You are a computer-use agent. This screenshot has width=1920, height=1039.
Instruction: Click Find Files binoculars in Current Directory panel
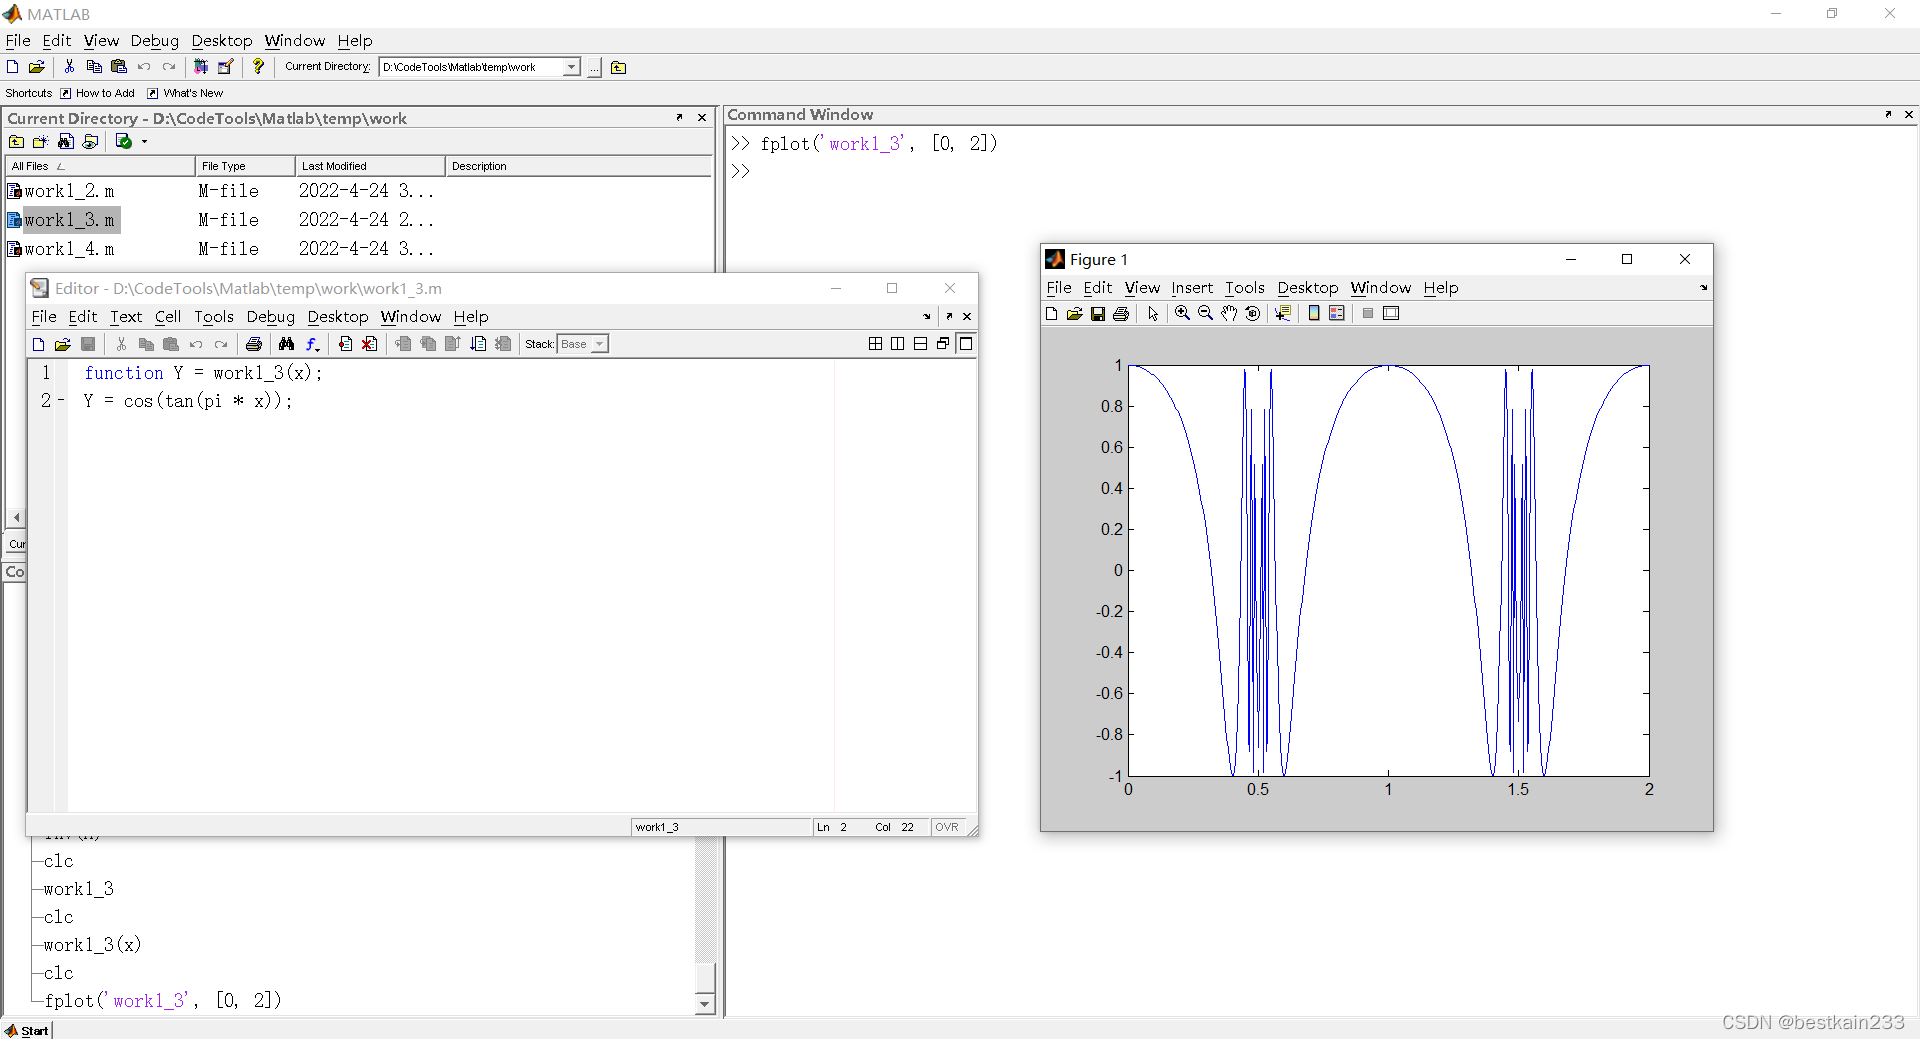click(66, 141)
